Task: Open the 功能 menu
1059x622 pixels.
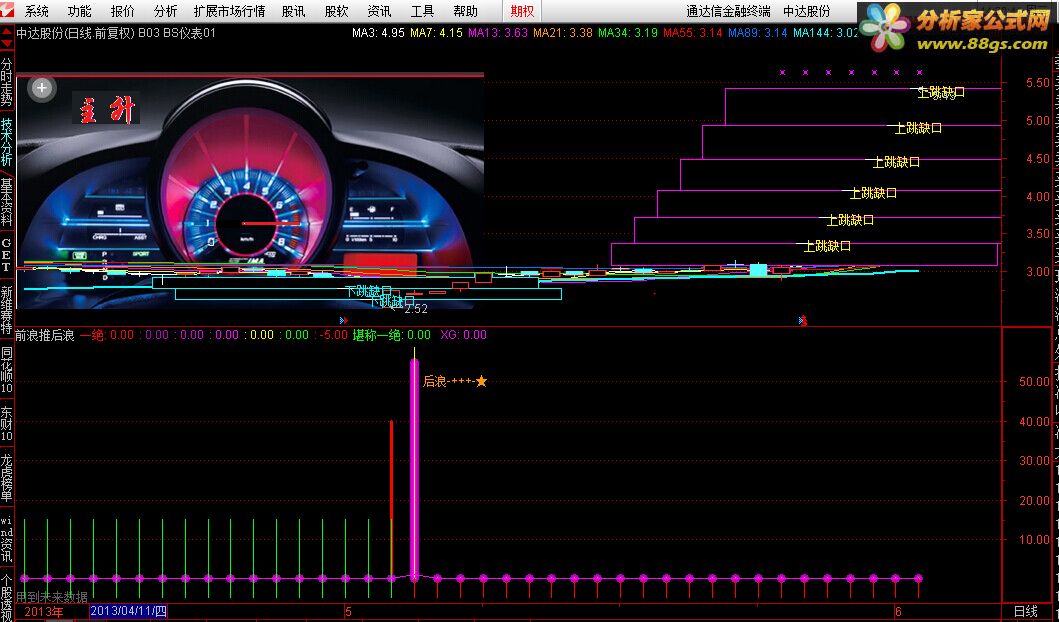Action: pyautogui.click(x=80, y=11)
